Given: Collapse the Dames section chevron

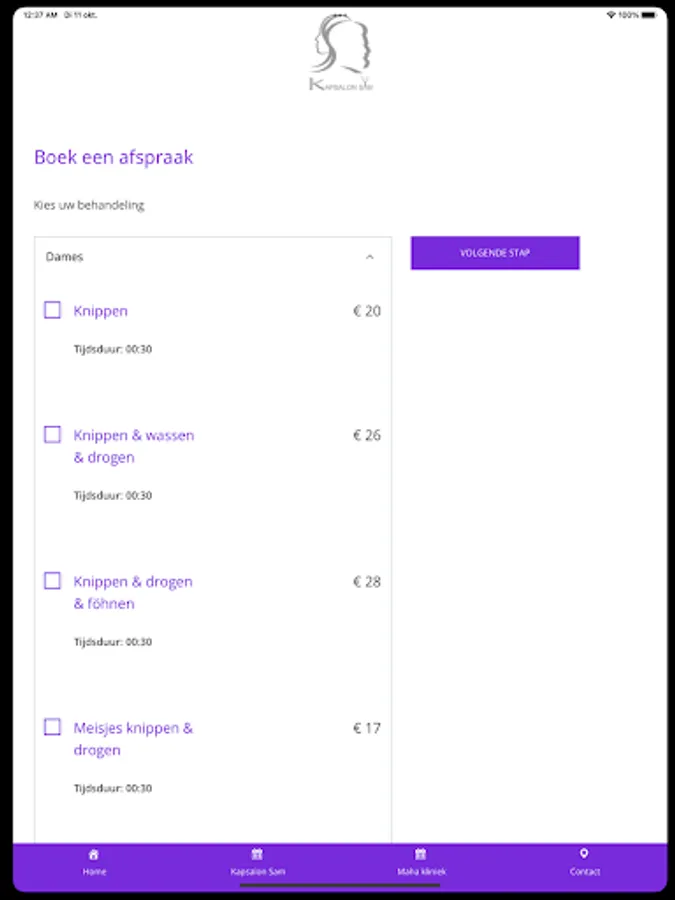Looking at the screenshot, I should pos(370,257).
